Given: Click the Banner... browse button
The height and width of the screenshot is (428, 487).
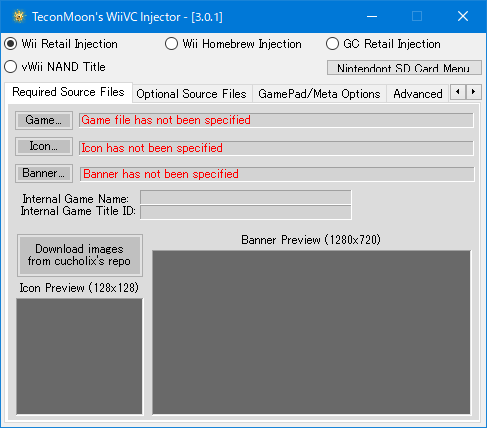Looking at the screenshot, I should pyautogui.click(x=44, y=173).
